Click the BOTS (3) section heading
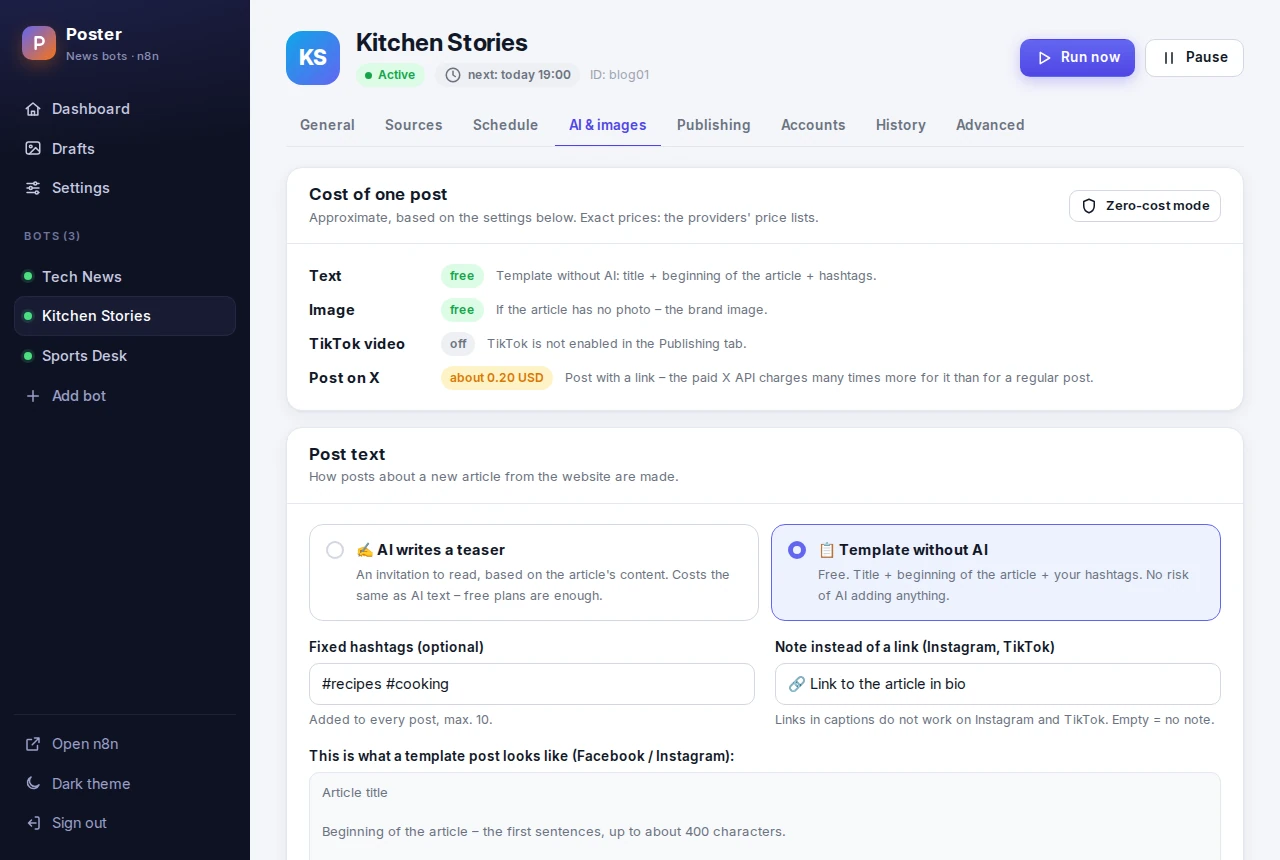 click(52, 236)
